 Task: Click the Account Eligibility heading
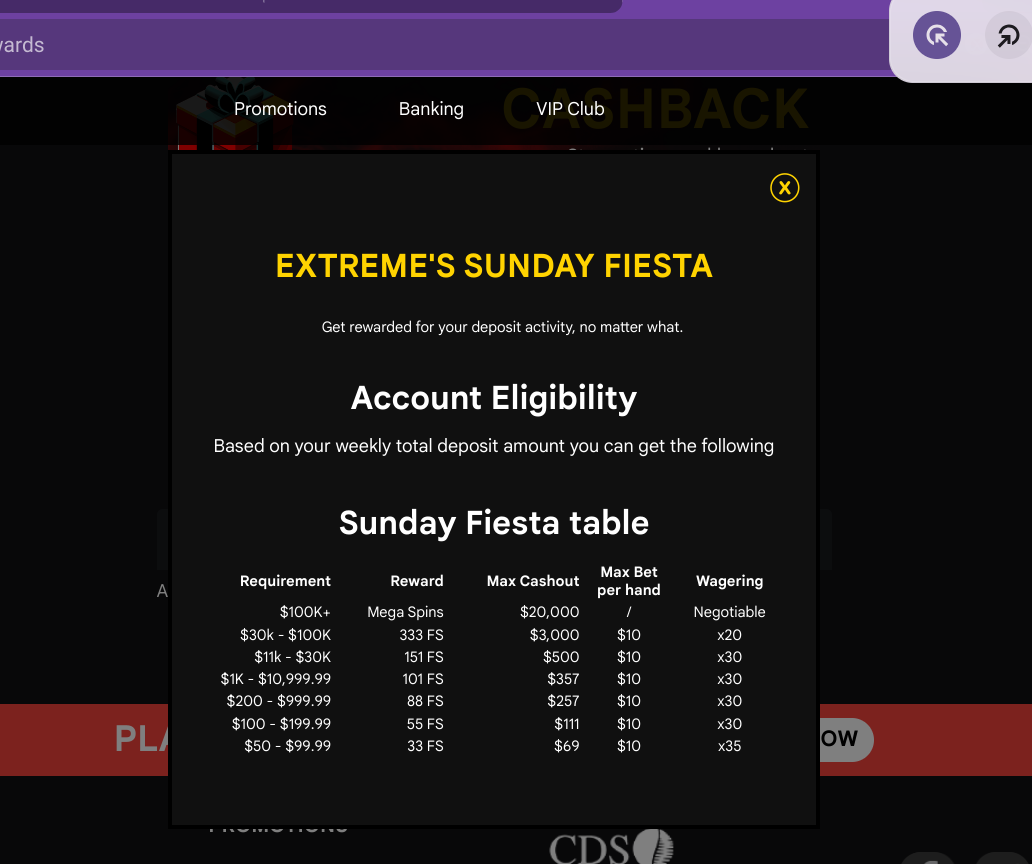coord(494,398)
